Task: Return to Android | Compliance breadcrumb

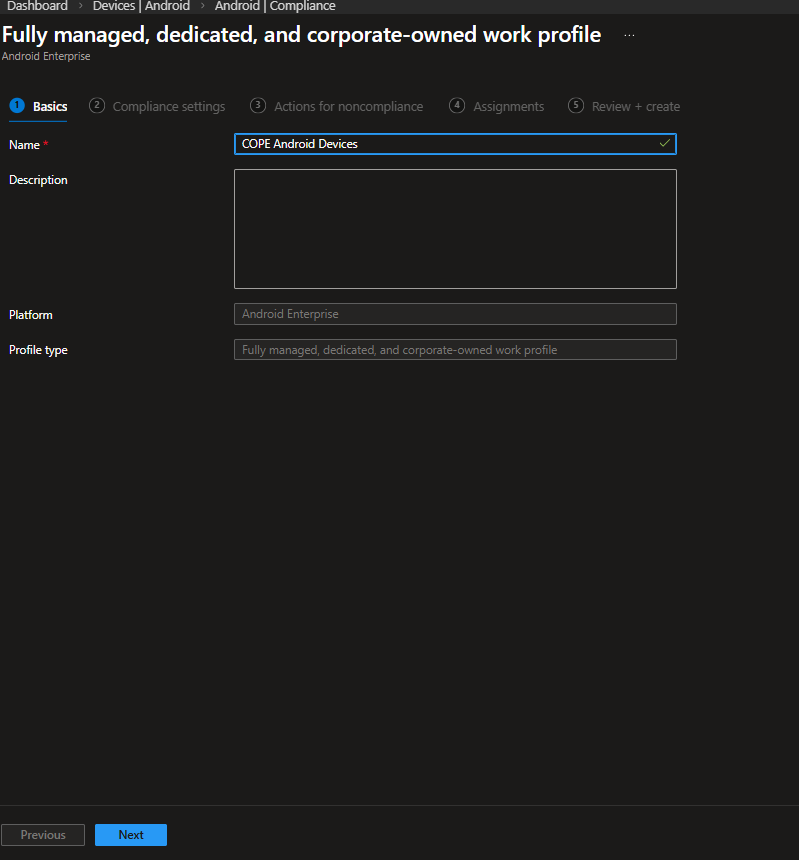Action: [275, 6]
